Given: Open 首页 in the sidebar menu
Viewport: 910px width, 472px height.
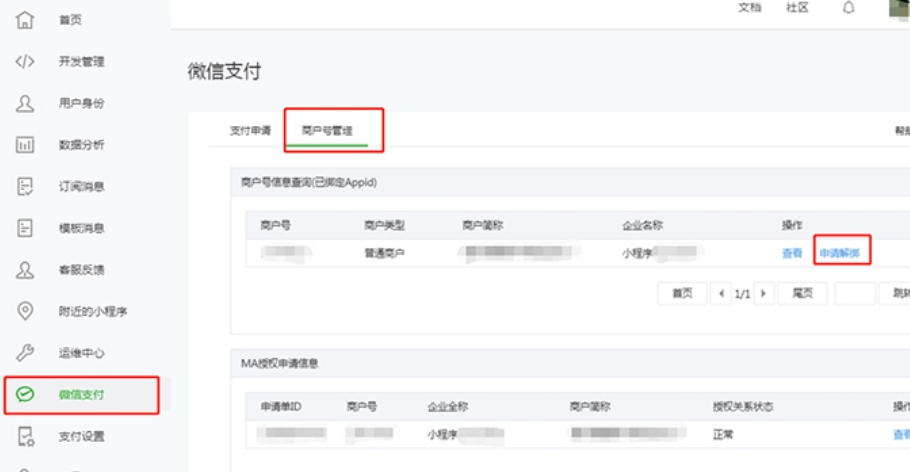Looking at the screenshot, I should [x=70, y=20].
